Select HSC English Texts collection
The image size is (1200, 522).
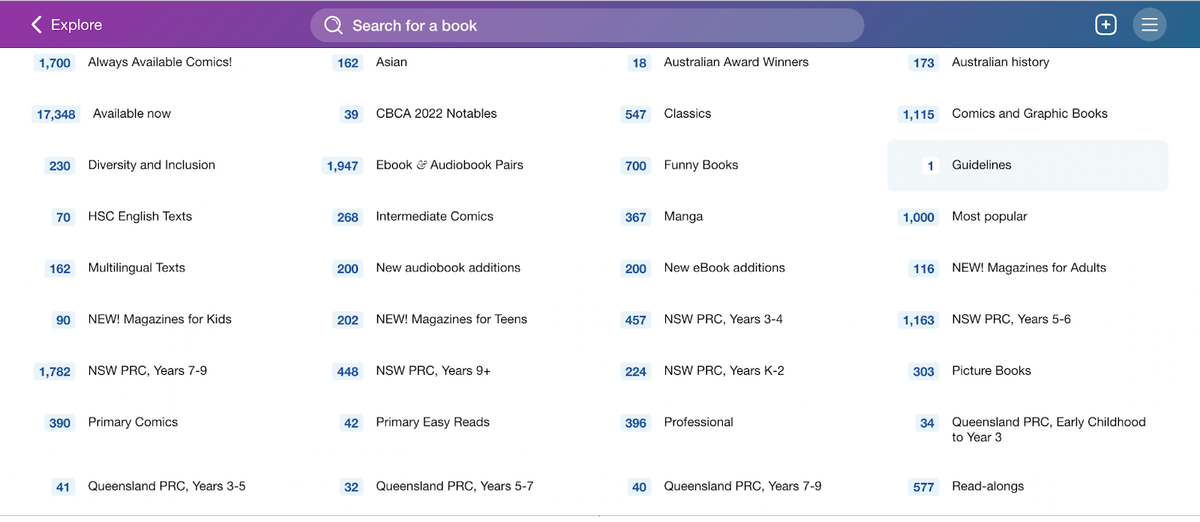point(139,217)
